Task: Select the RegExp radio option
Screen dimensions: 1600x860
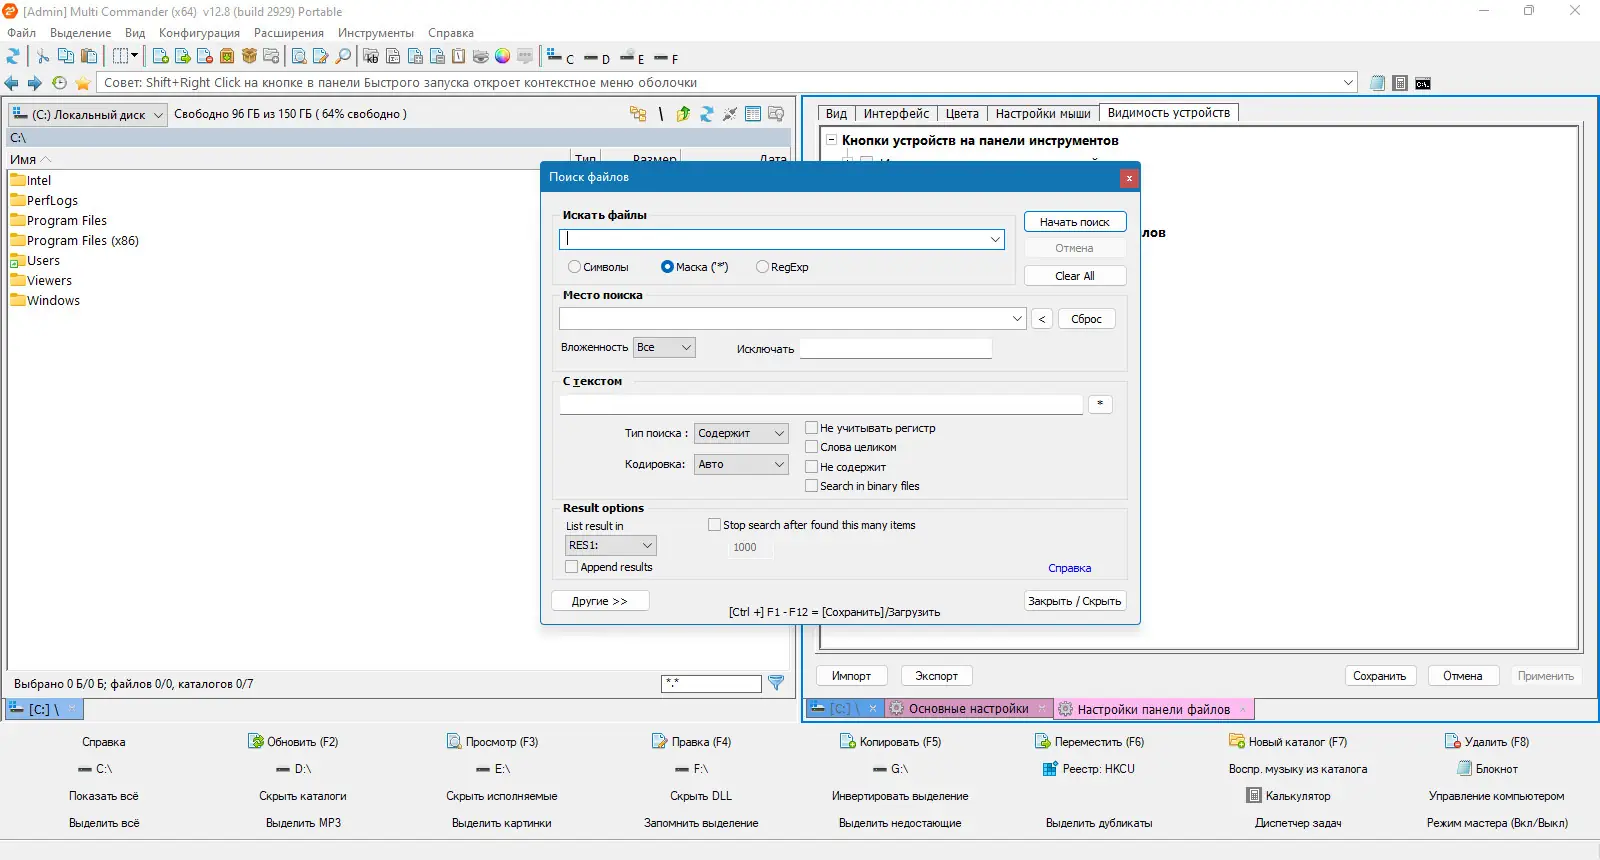Action: coord(762,267)
